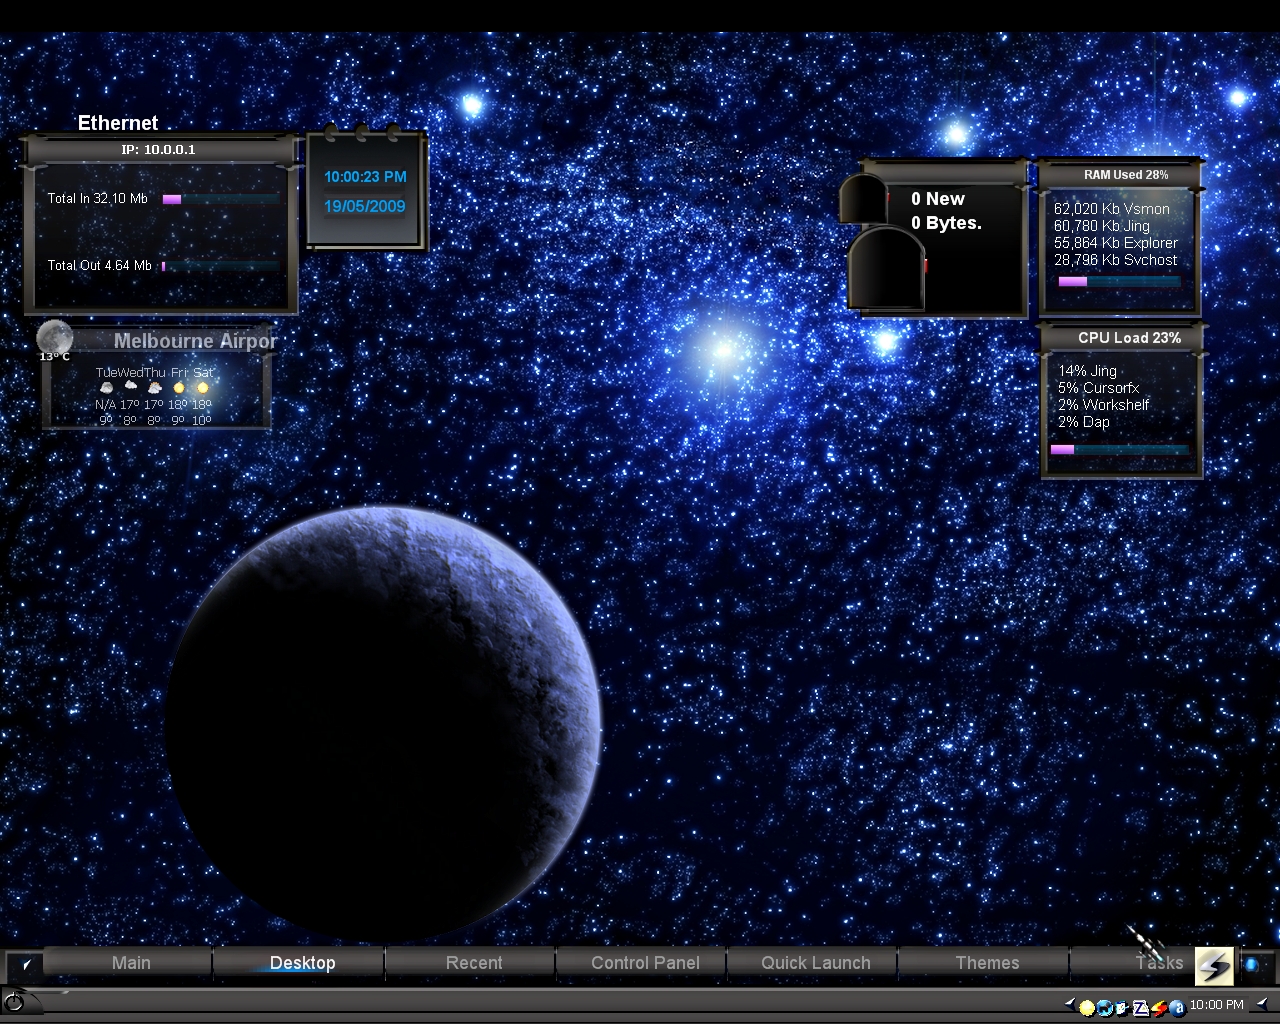Click the CPU load progress bar
The height and width of the screenshot is (1024, 1280).
point(1119,450)
